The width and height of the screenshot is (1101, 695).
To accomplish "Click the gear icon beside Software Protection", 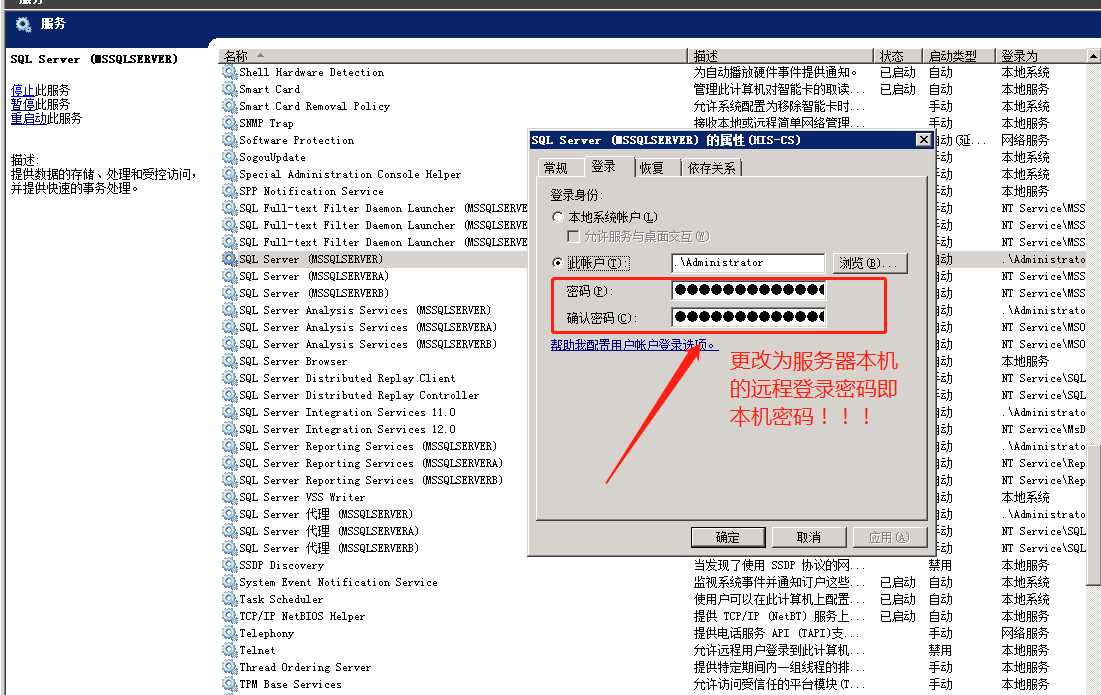I will tap(230, 140).
